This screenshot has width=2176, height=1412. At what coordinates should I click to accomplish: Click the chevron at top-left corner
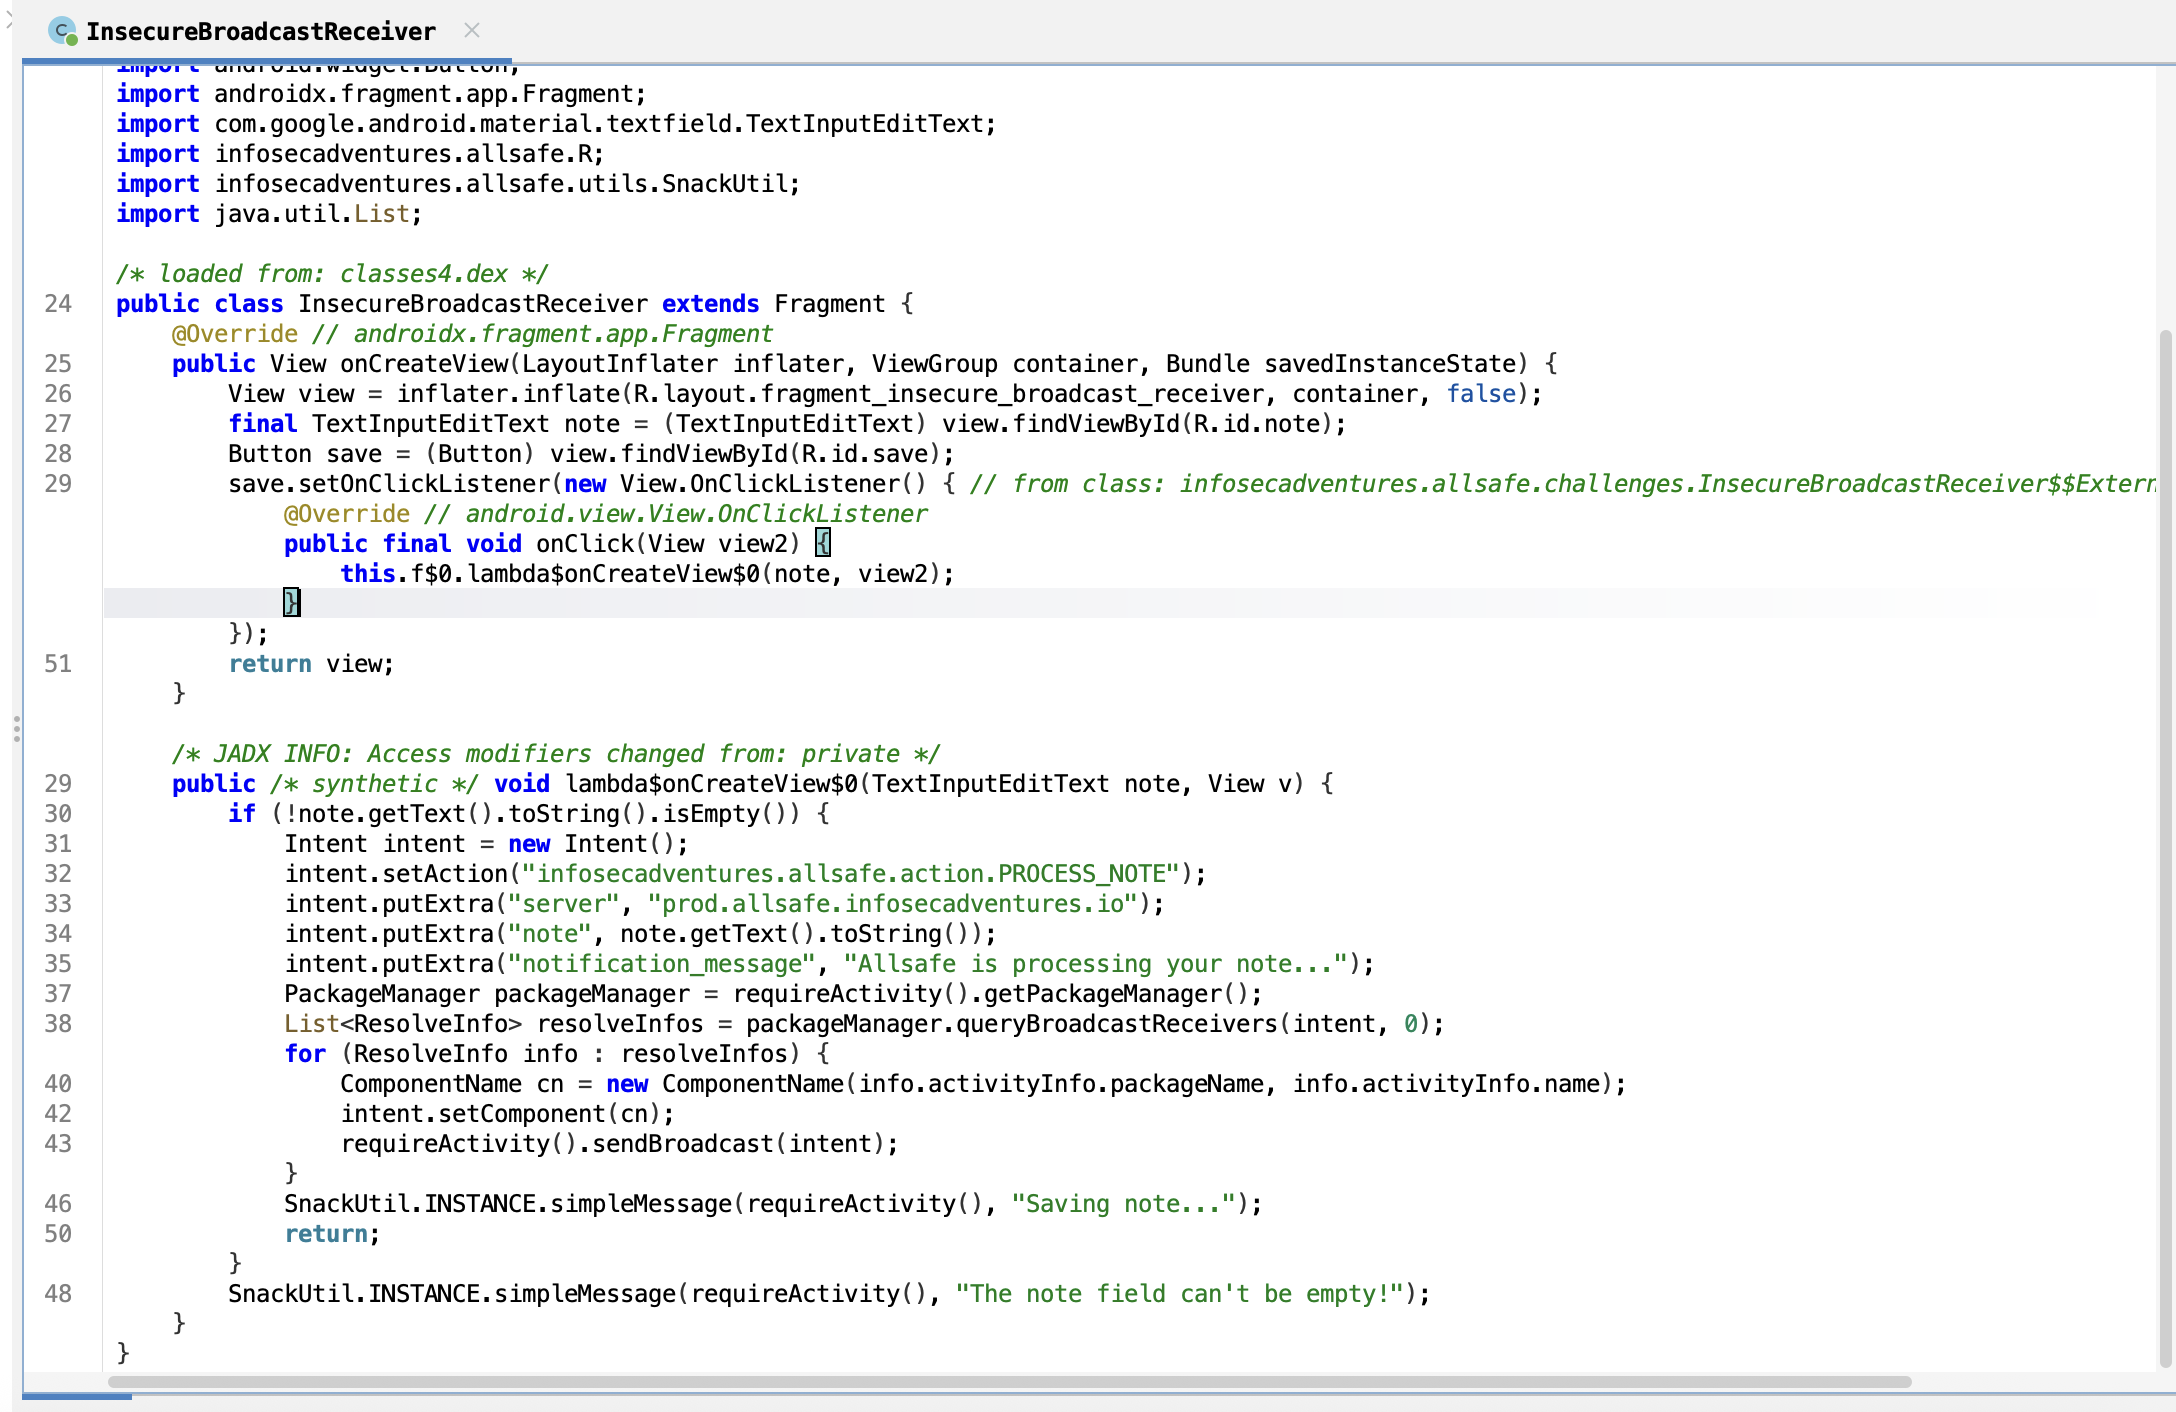[8, 20]
